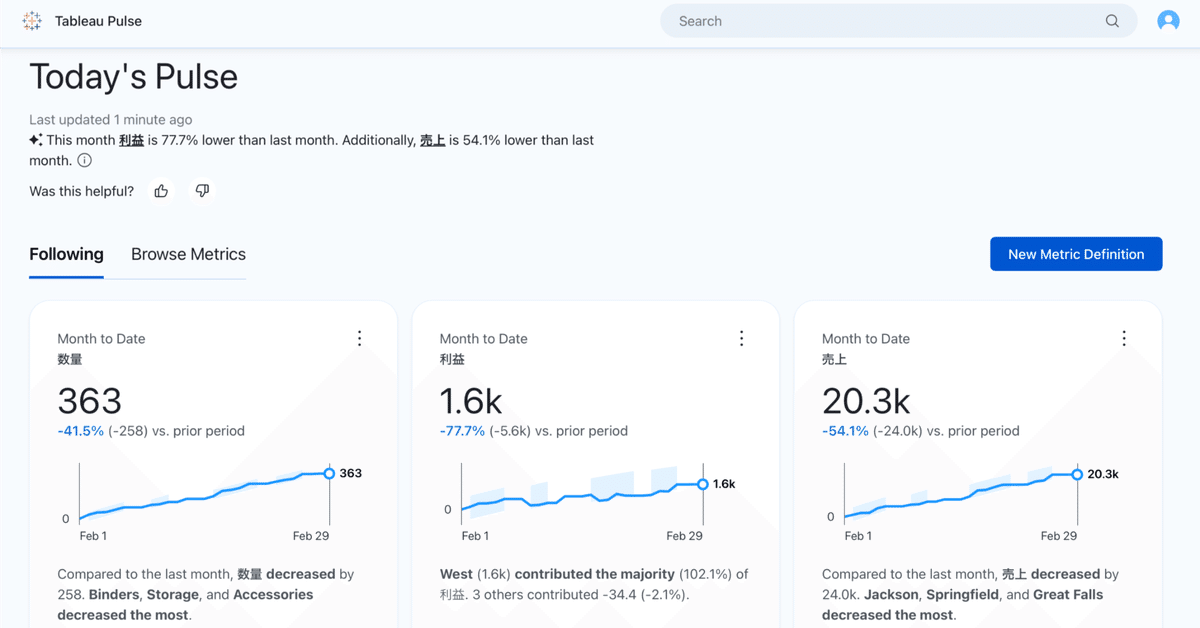Click the New Metric Definition button

[x=1076, y=254]
